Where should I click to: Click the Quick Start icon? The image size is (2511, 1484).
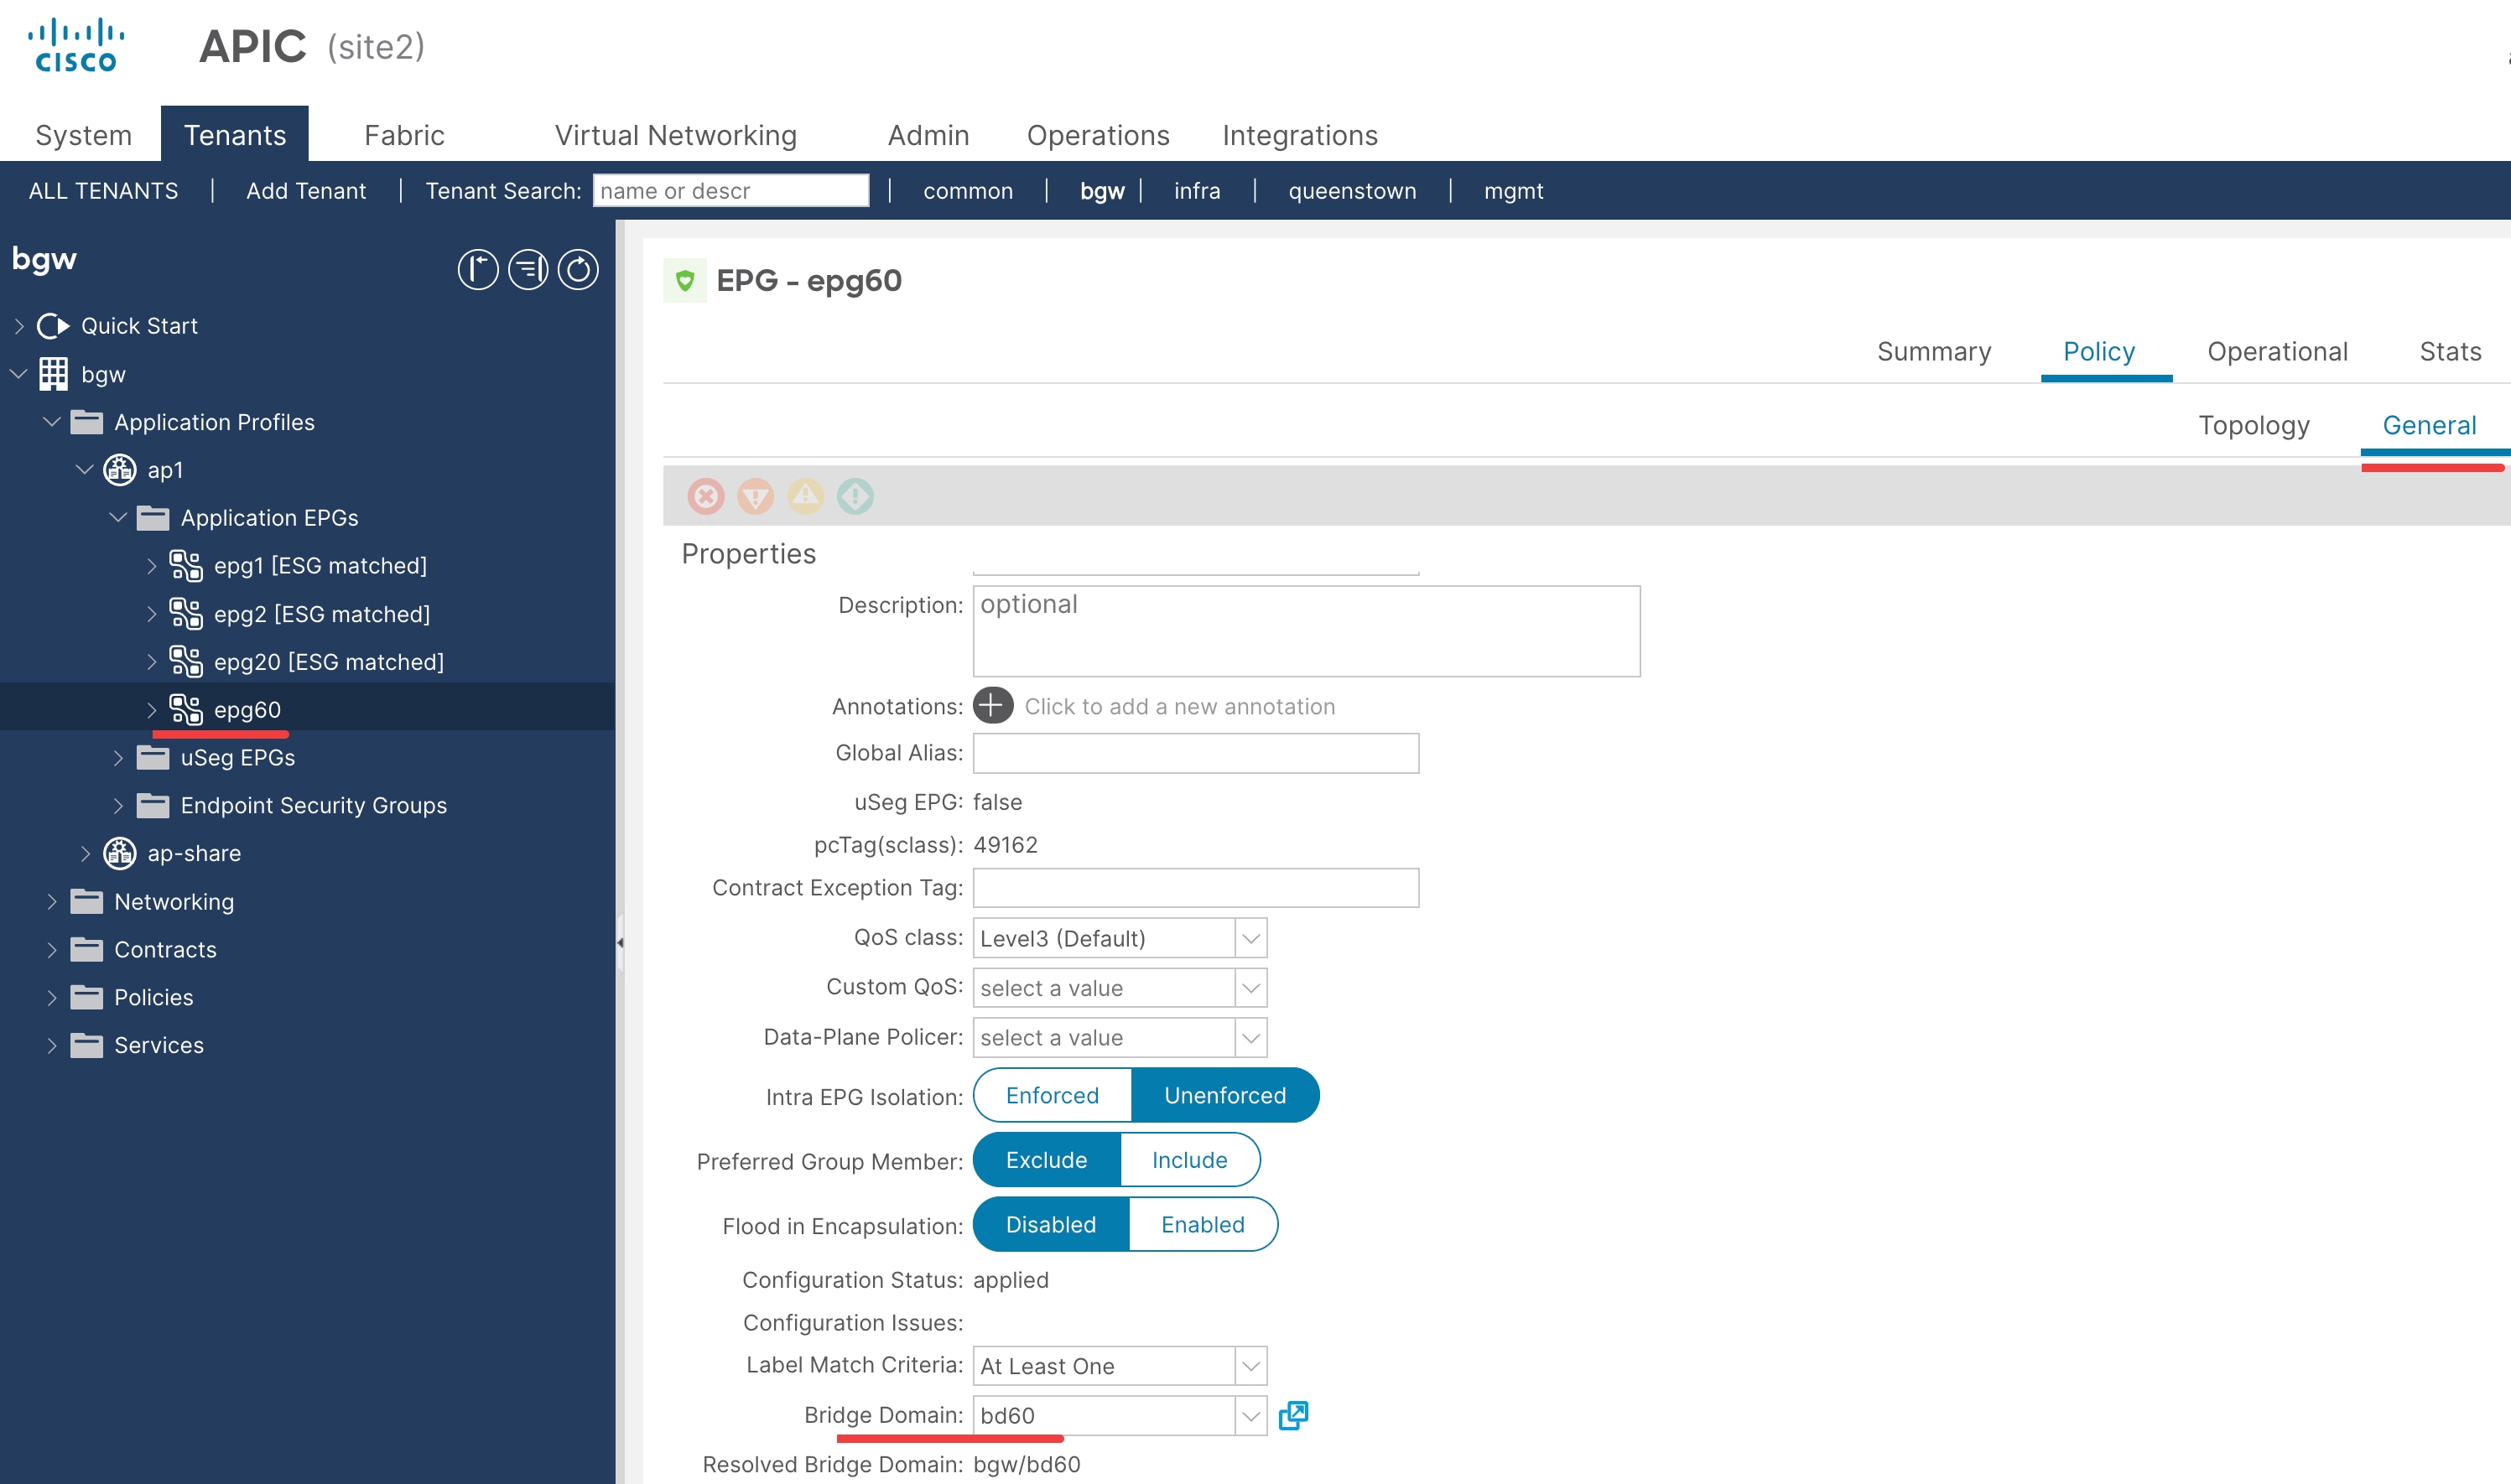pos(53,326)
